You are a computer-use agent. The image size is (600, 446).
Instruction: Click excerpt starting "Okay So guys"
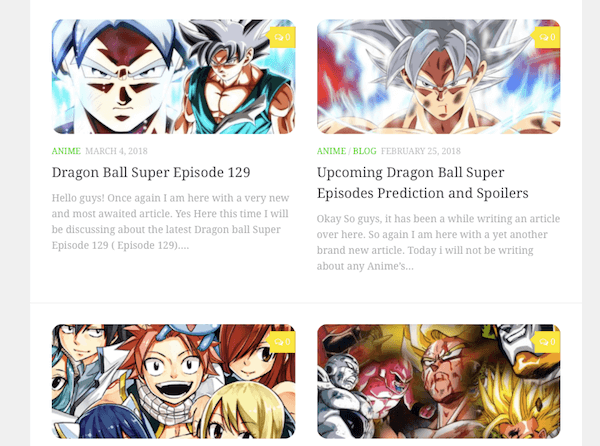point(438,243)
